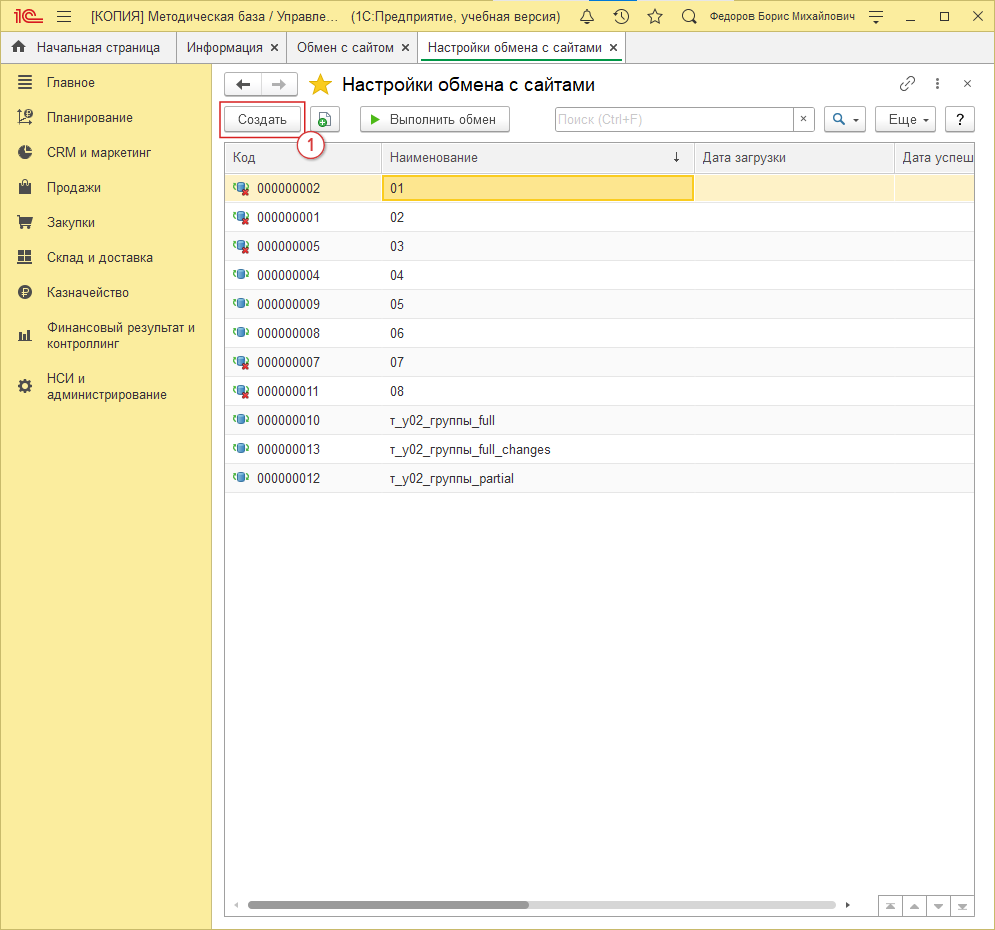Click the favorites star in title bar

655,17
